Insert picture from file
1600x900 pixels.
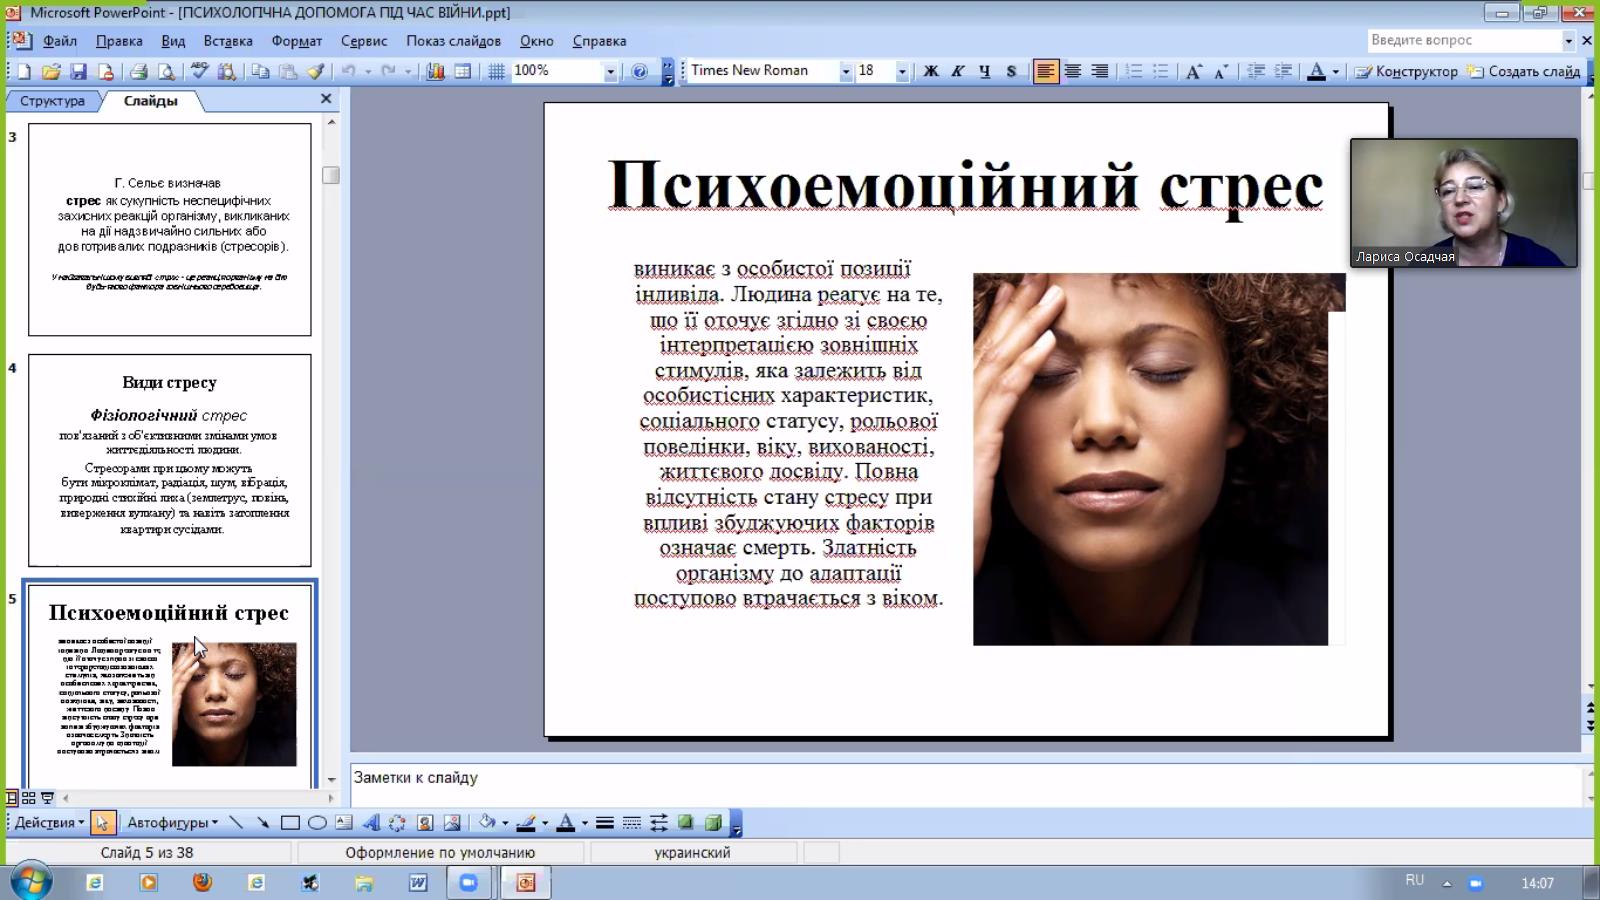coord(452,823)
